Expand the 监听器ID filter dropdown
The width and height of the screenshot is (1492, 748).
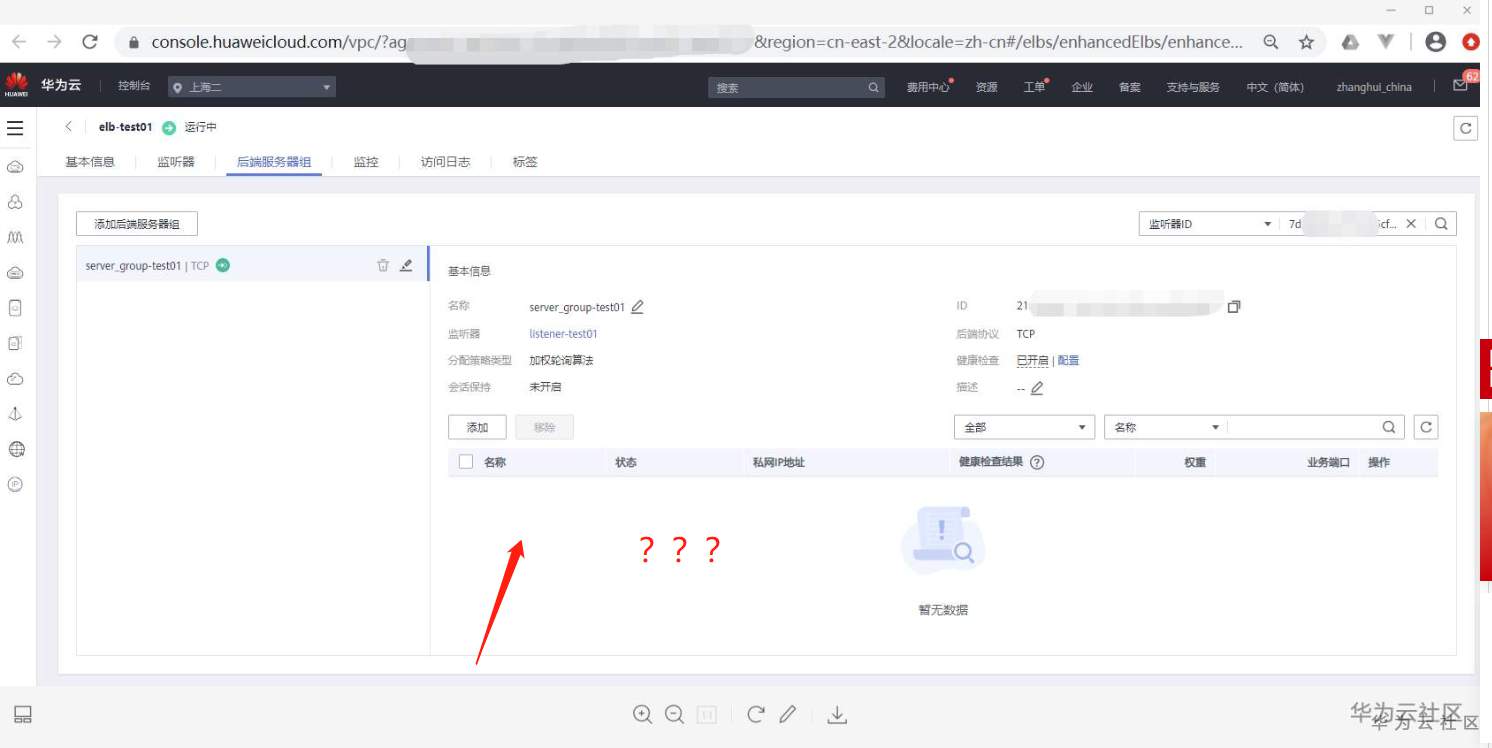click(x=1209, y=224)
